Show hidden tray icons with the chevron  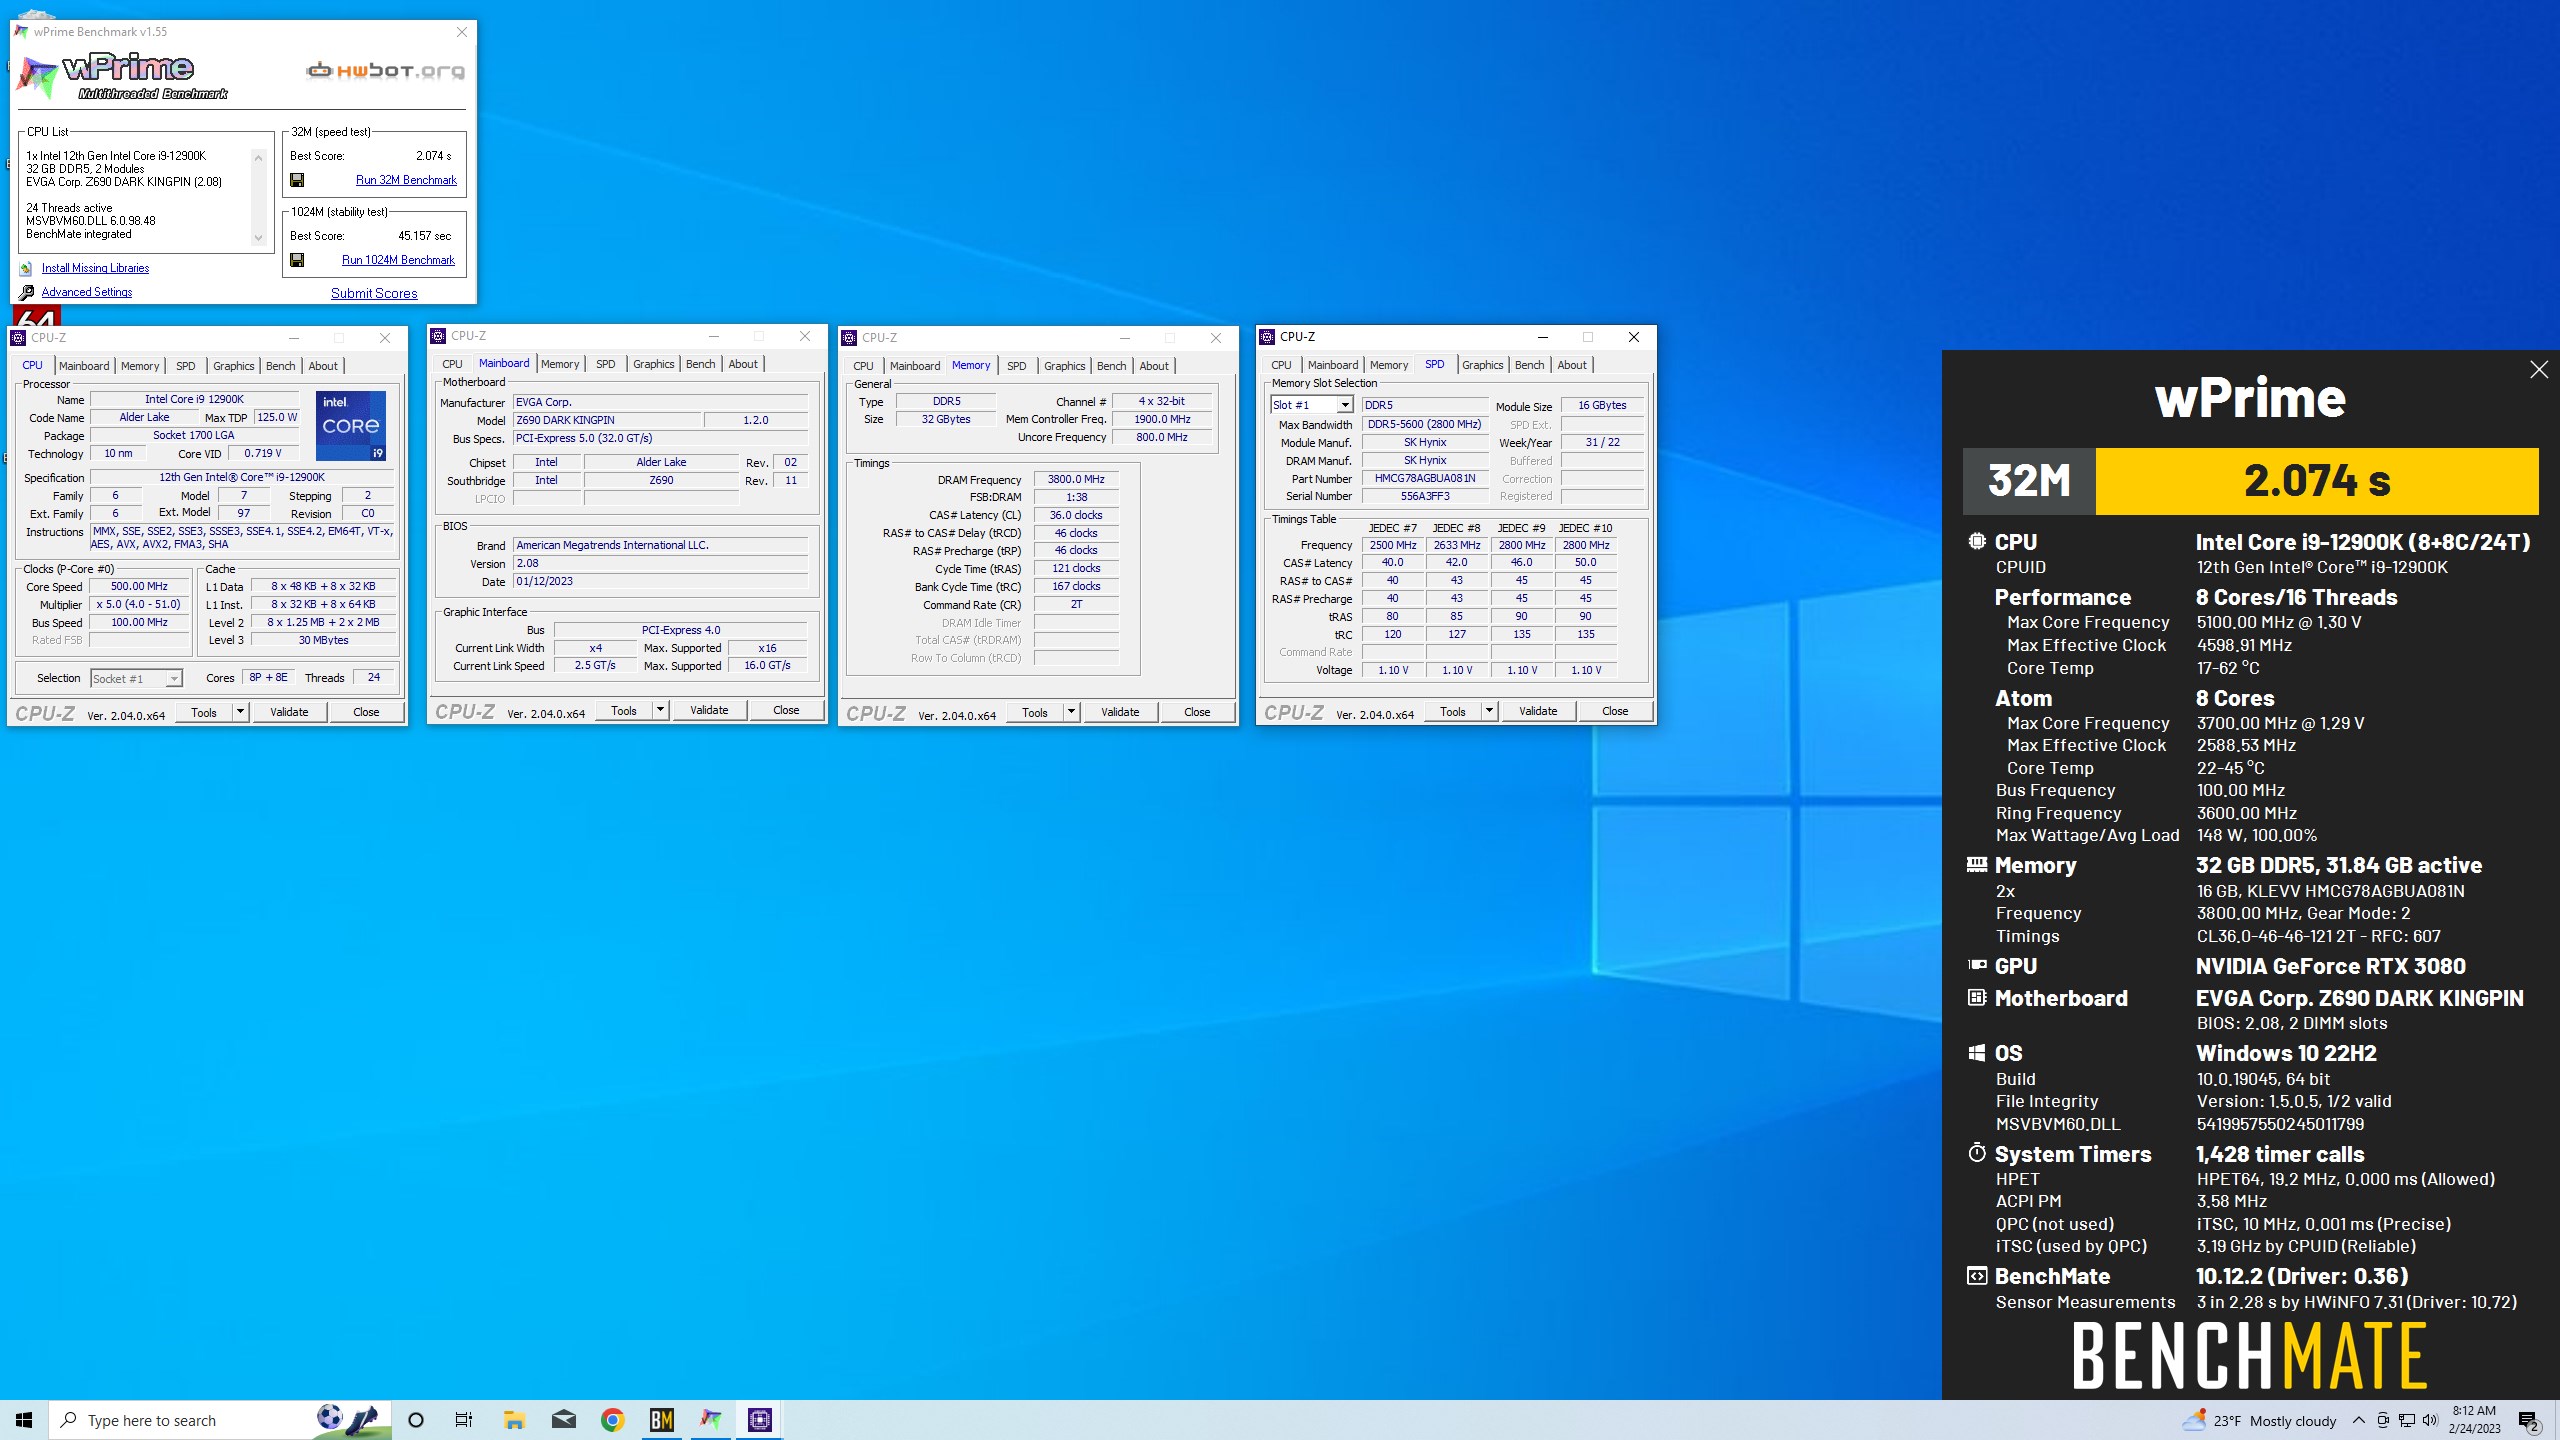[2359, 1420]
